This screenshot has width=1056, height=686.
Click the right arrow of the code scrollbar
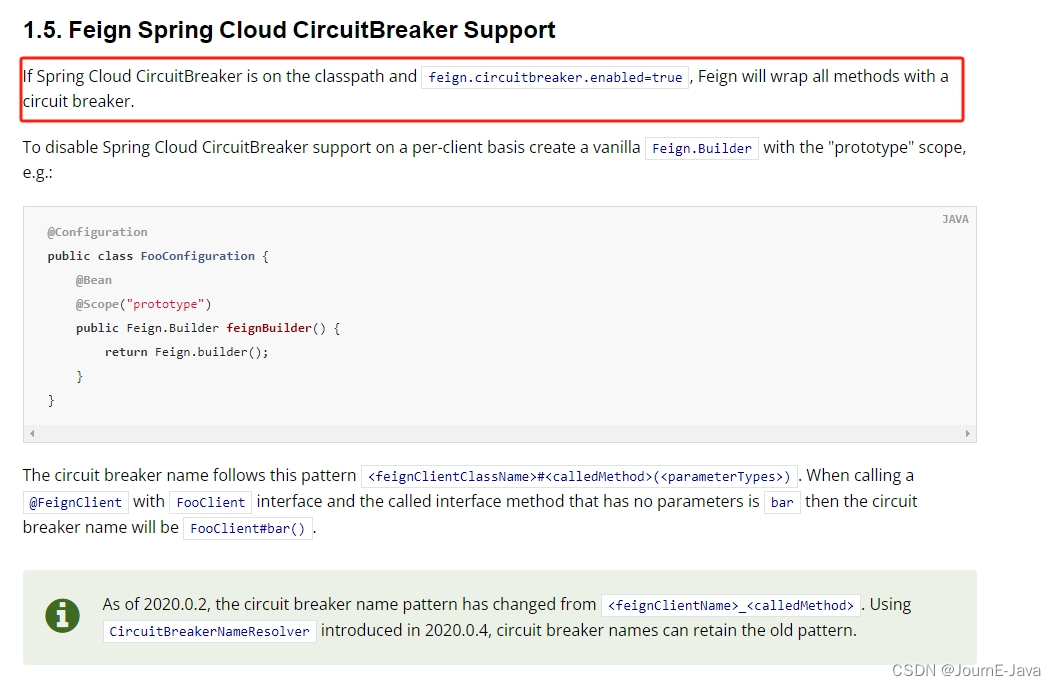[968, 434]
